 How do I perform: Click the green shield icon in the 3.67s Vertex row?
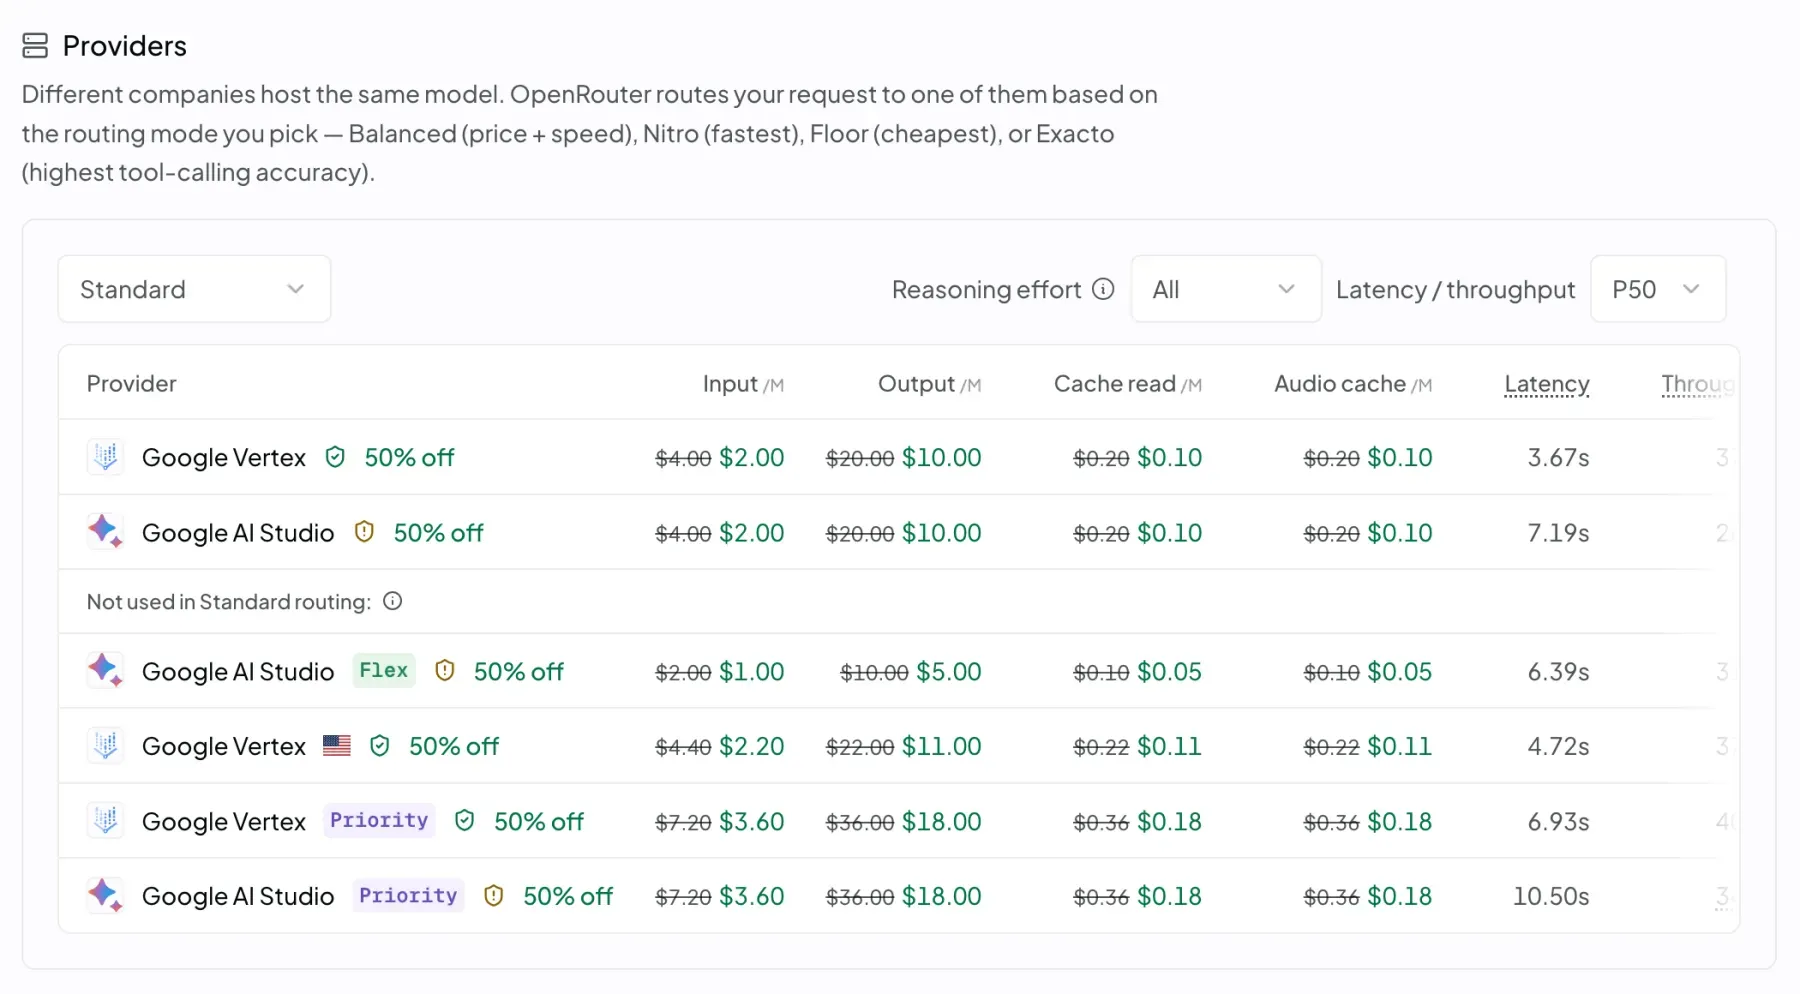(335, 457)
